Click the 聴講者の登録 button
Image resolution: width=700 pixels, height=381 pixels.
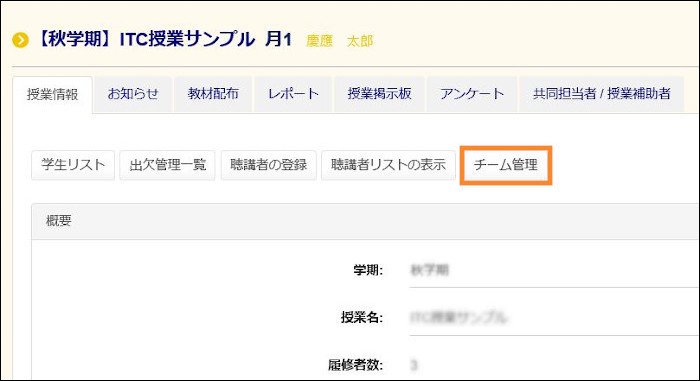pyautogui.click(x=269, y=165)
